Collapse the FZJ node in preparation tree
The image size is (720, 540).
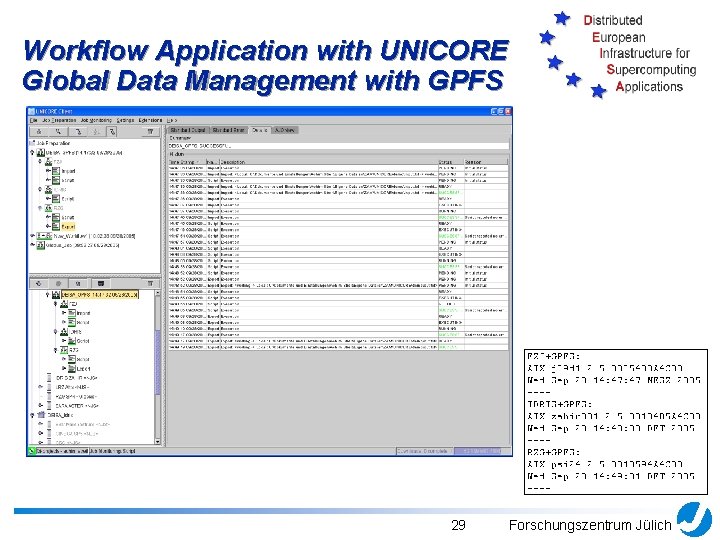point(40,162)
